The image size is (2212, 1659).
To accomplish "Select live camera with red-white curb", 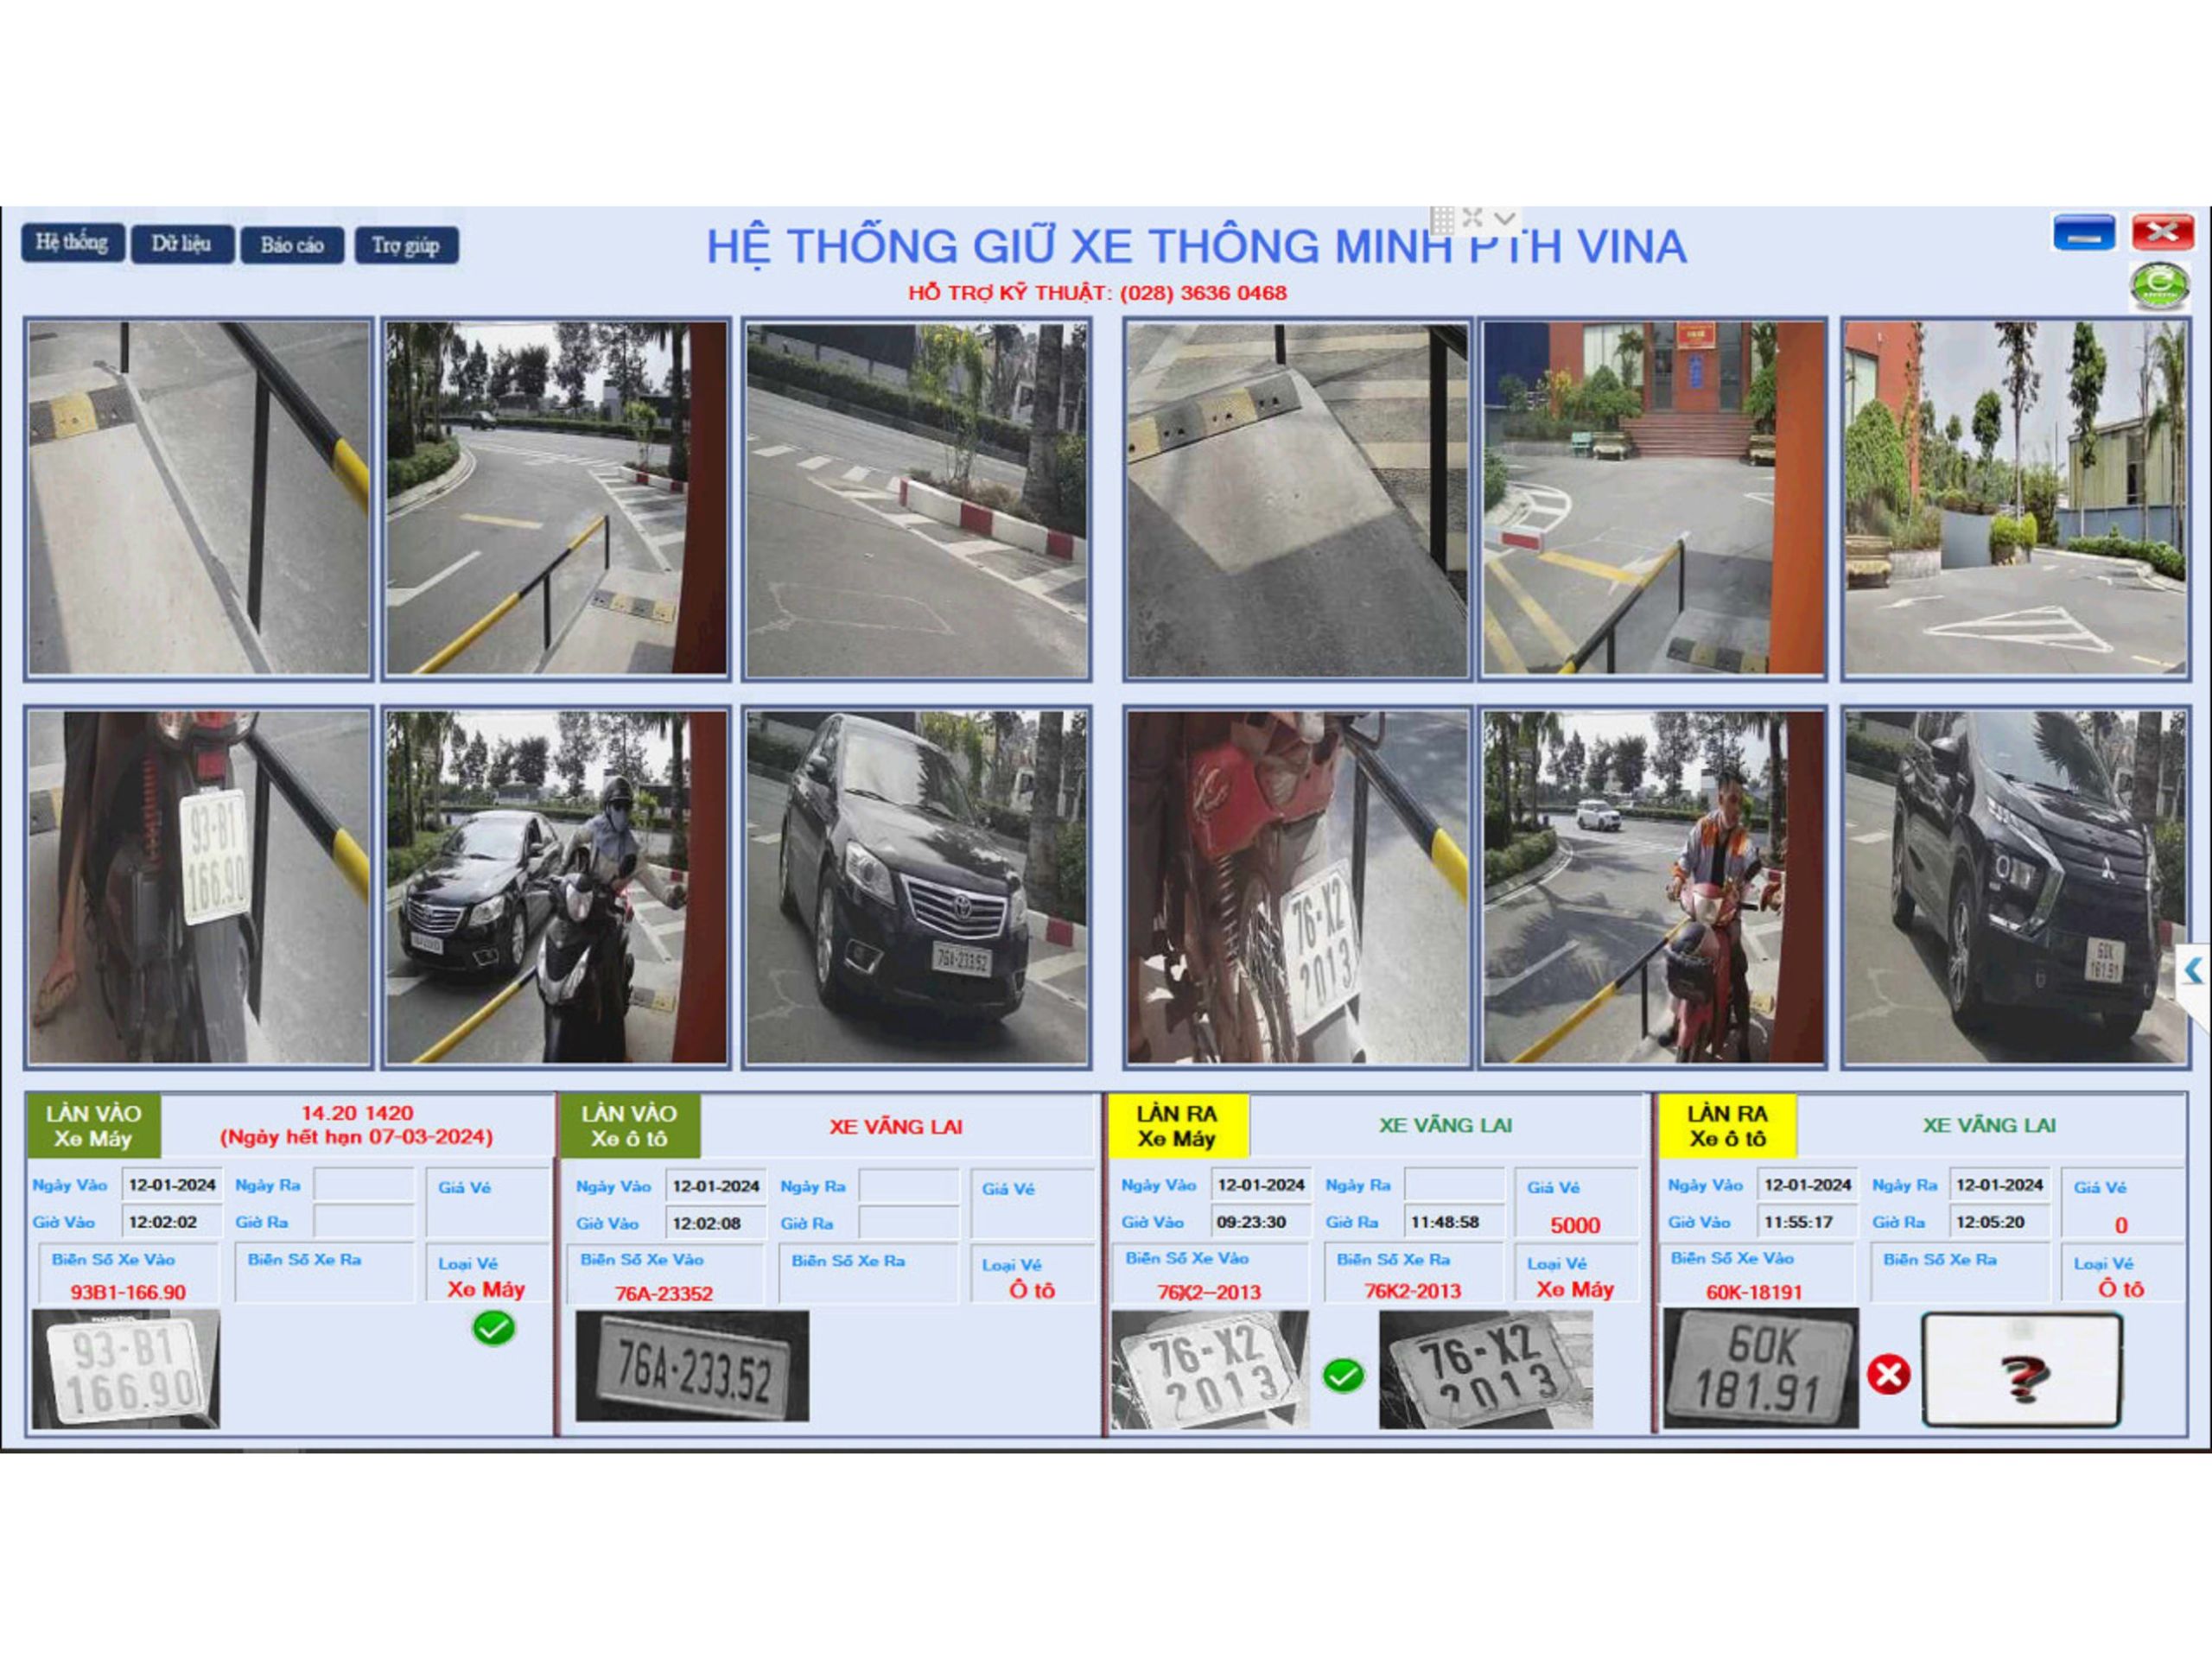I will [x=916, y=499].
